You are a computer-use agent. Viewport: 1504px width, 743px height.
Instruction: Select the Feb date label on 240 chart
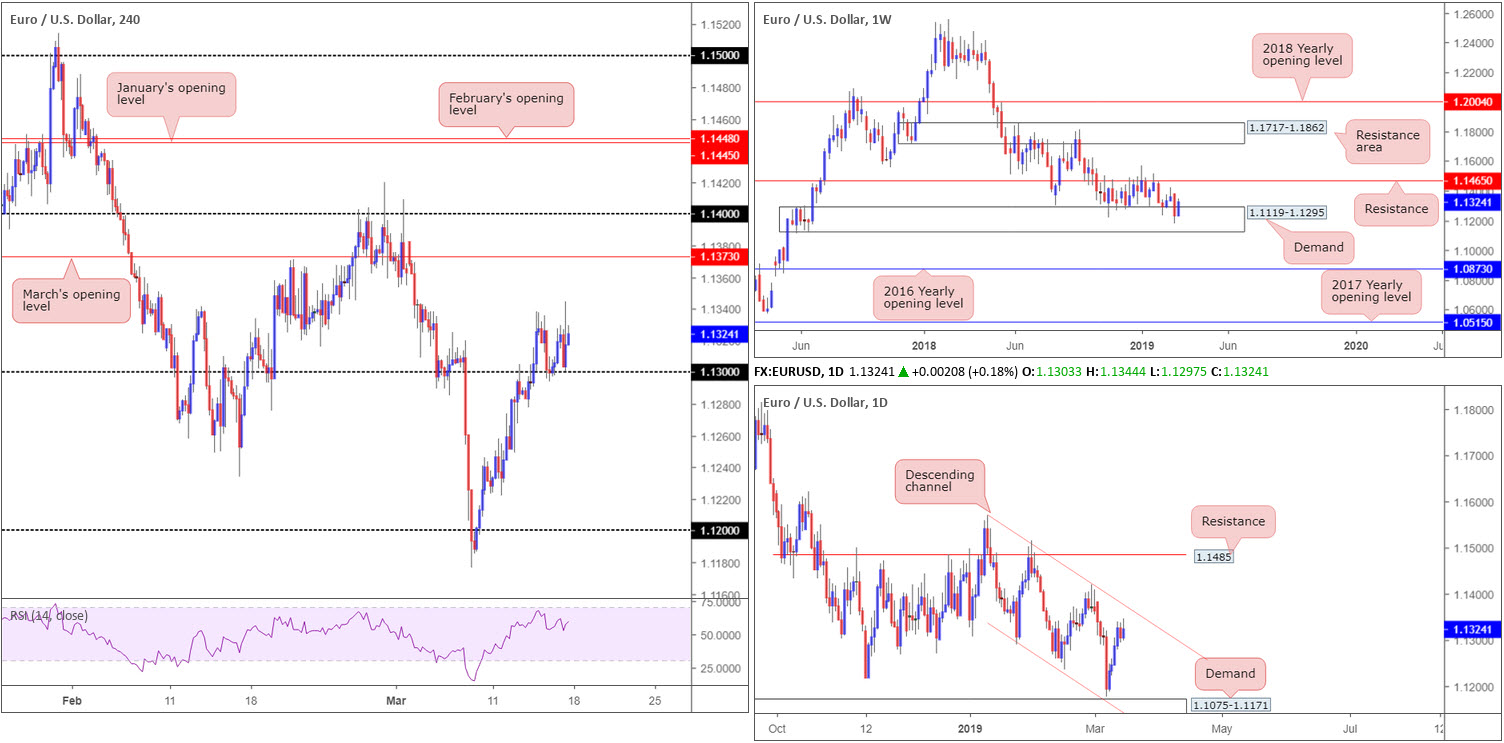click(x=74, y=701)
